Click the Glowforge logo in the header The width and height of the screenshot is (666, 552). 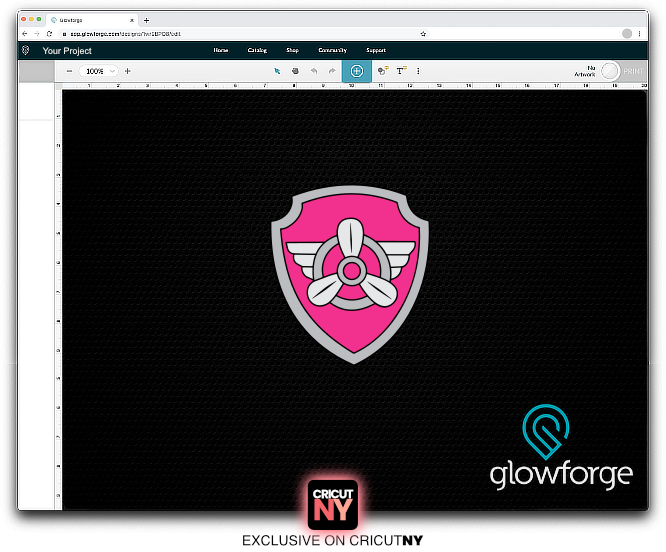(x=25, y=51)
